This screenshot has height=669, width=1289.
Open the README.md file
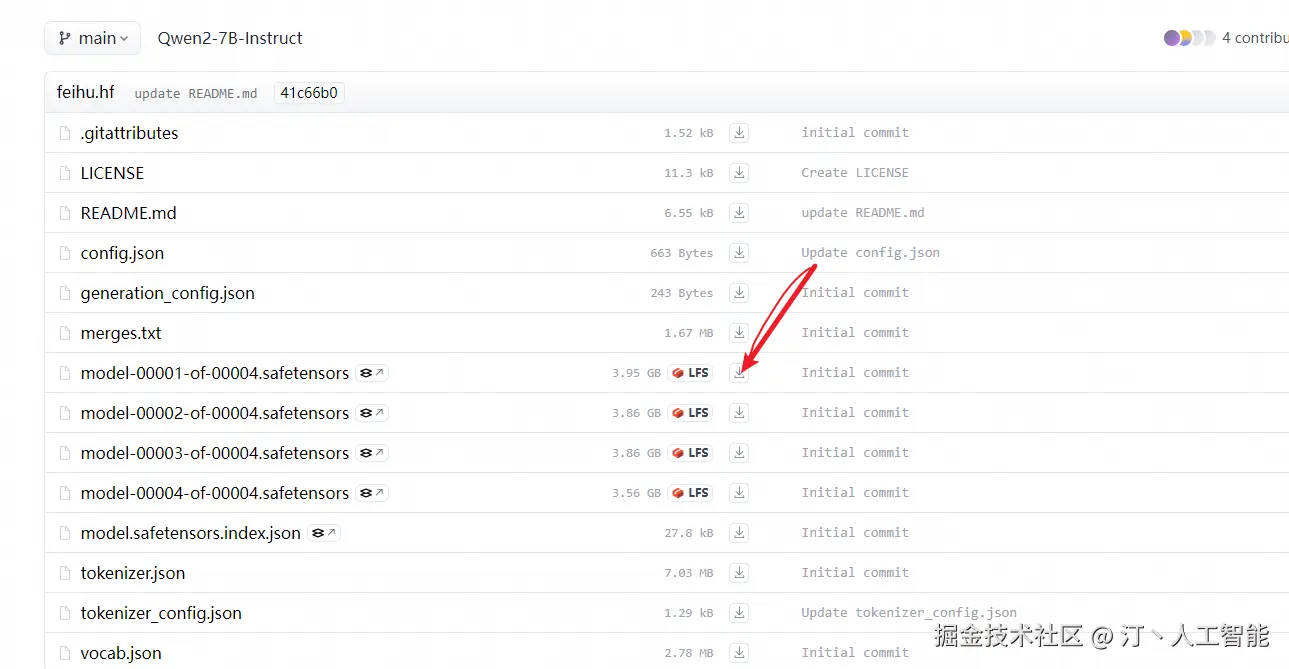pyautogui.click(x=128, y=213)
